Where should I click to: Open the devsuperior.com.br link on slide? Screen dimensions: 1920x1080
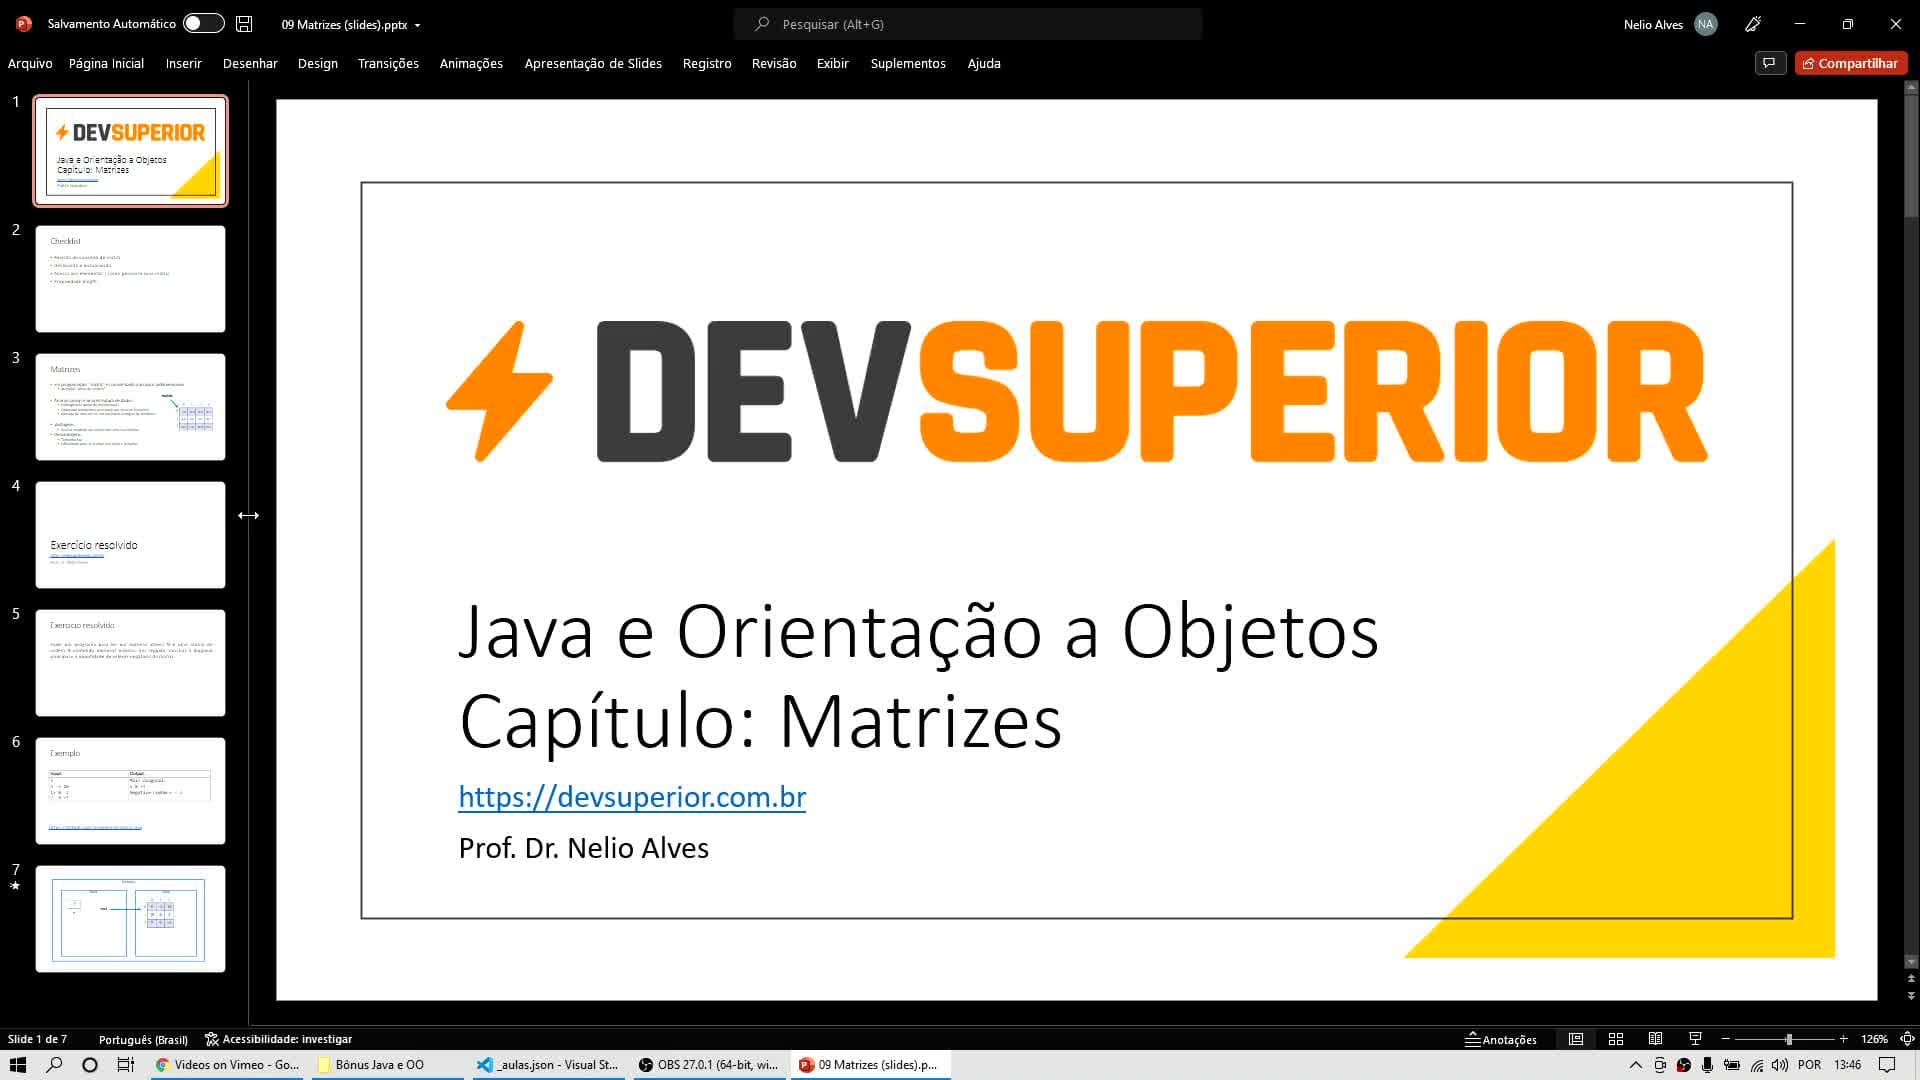coord(632,796)
